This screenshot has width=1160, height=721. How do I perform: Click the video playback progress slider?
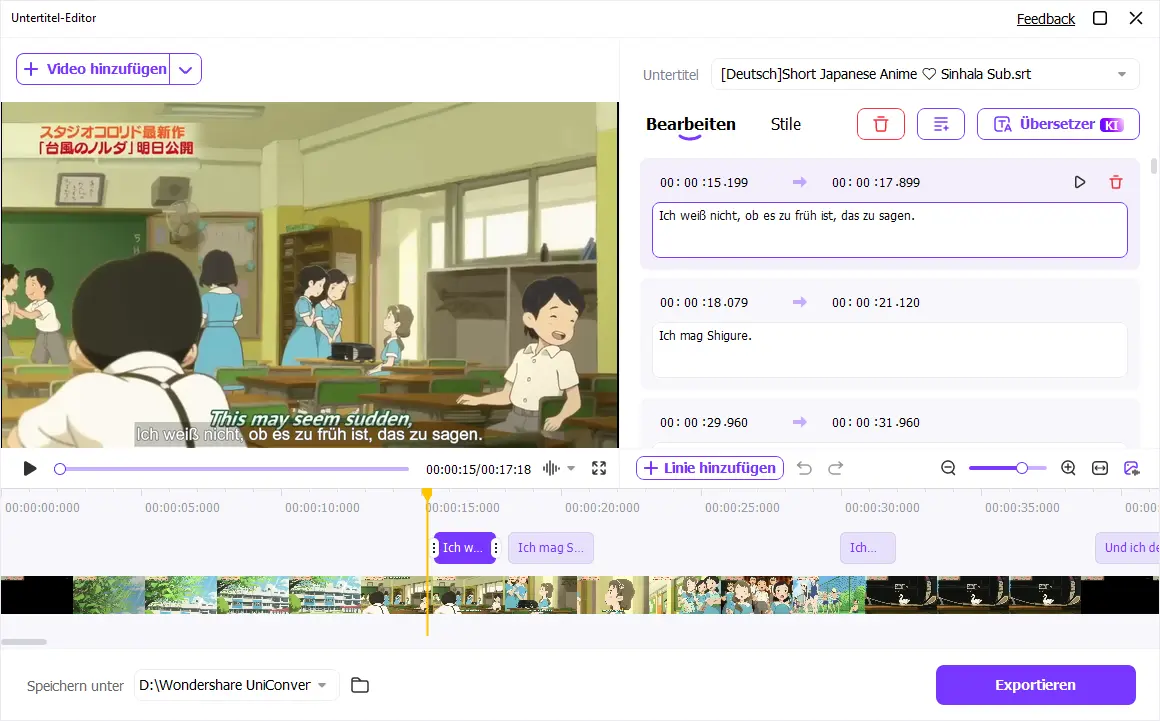[232, 469]
